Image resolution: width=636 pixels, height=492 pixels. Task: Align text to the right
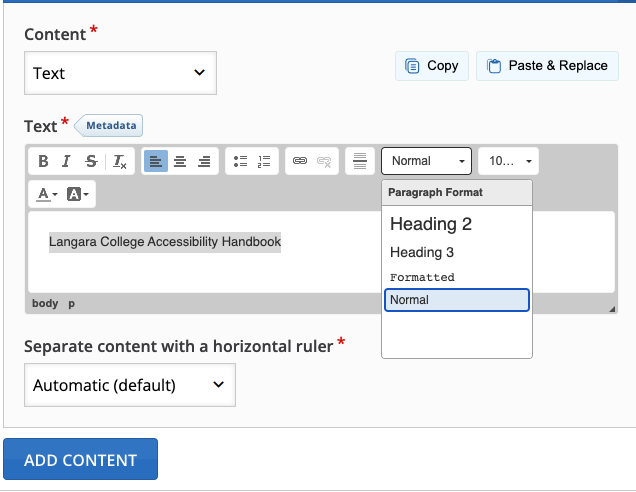coord(204,161)
